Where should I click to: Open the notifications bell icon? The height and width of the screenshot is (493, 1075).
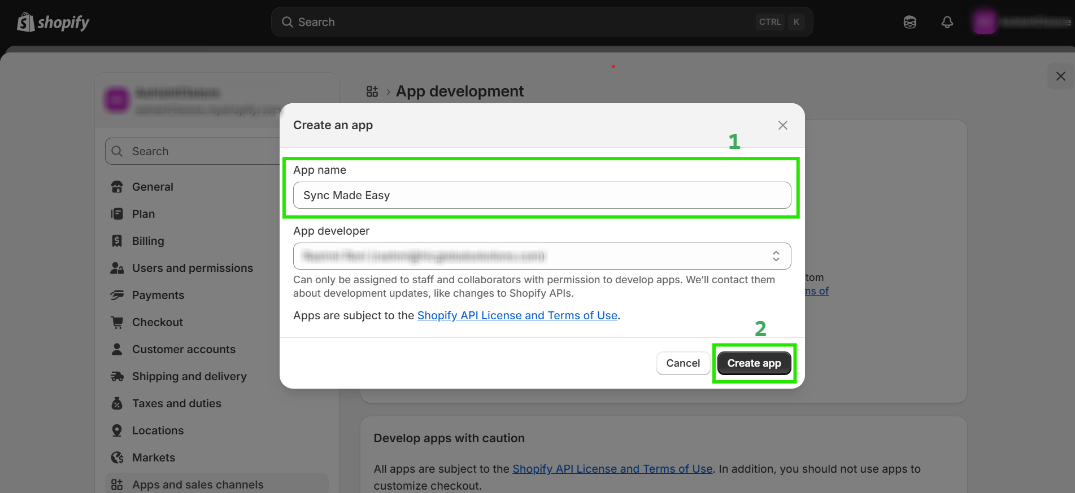point(947,22)
